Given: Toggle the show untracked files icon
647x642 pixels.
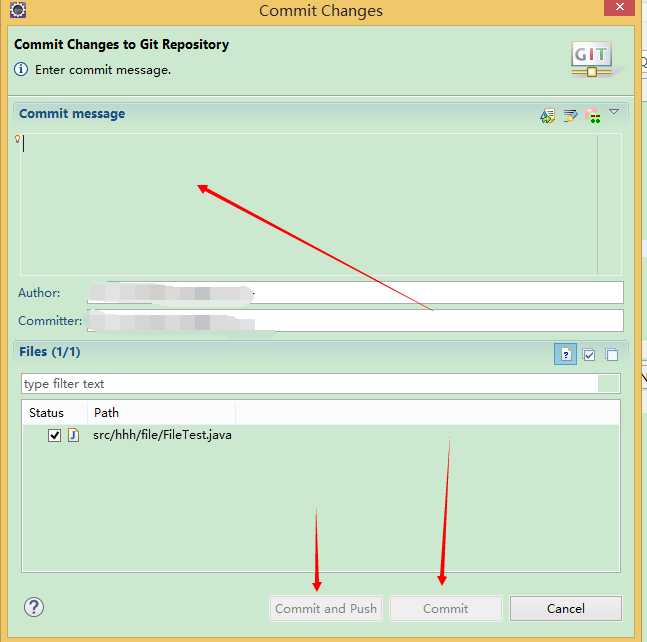Looking at the screenshot, I should pyautogui.click(x=565, y=354).
